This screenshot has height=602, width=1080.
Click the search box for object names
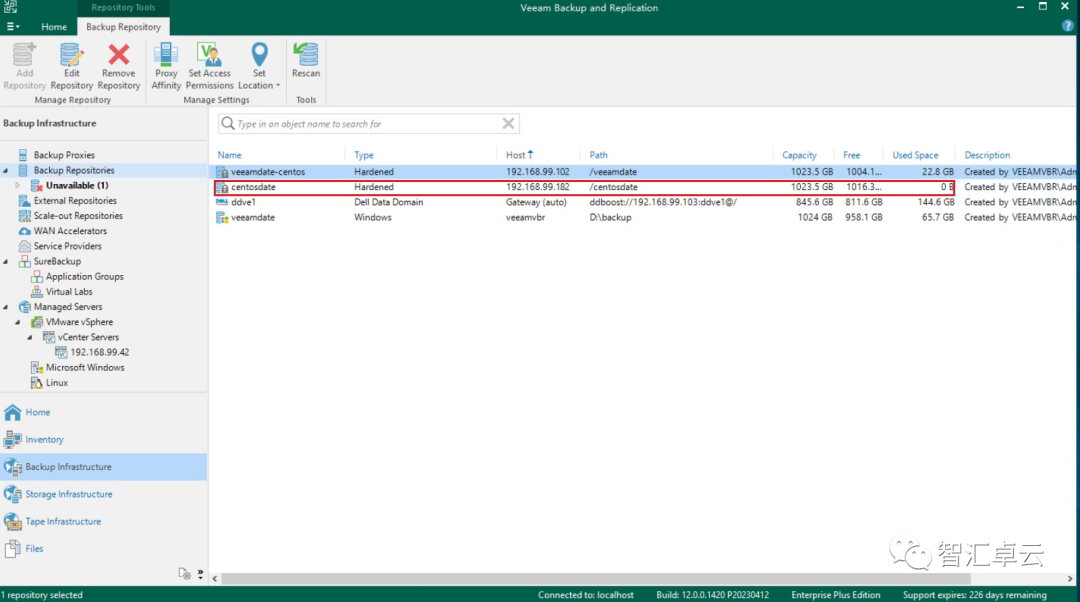(368, 124)
